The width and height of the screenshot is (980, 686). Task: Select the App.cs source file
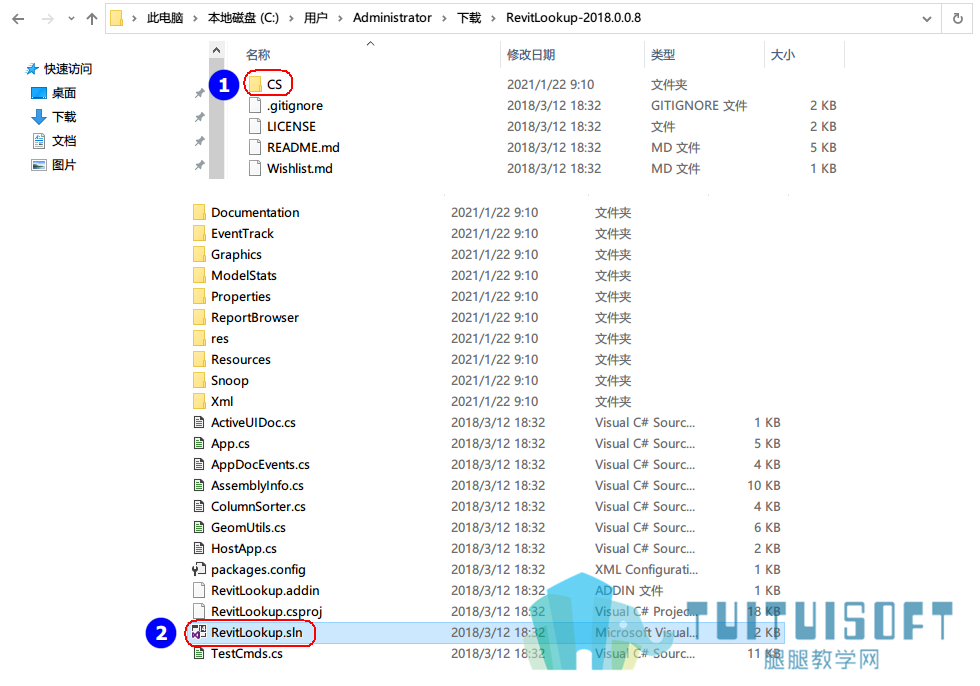(230, 444)
